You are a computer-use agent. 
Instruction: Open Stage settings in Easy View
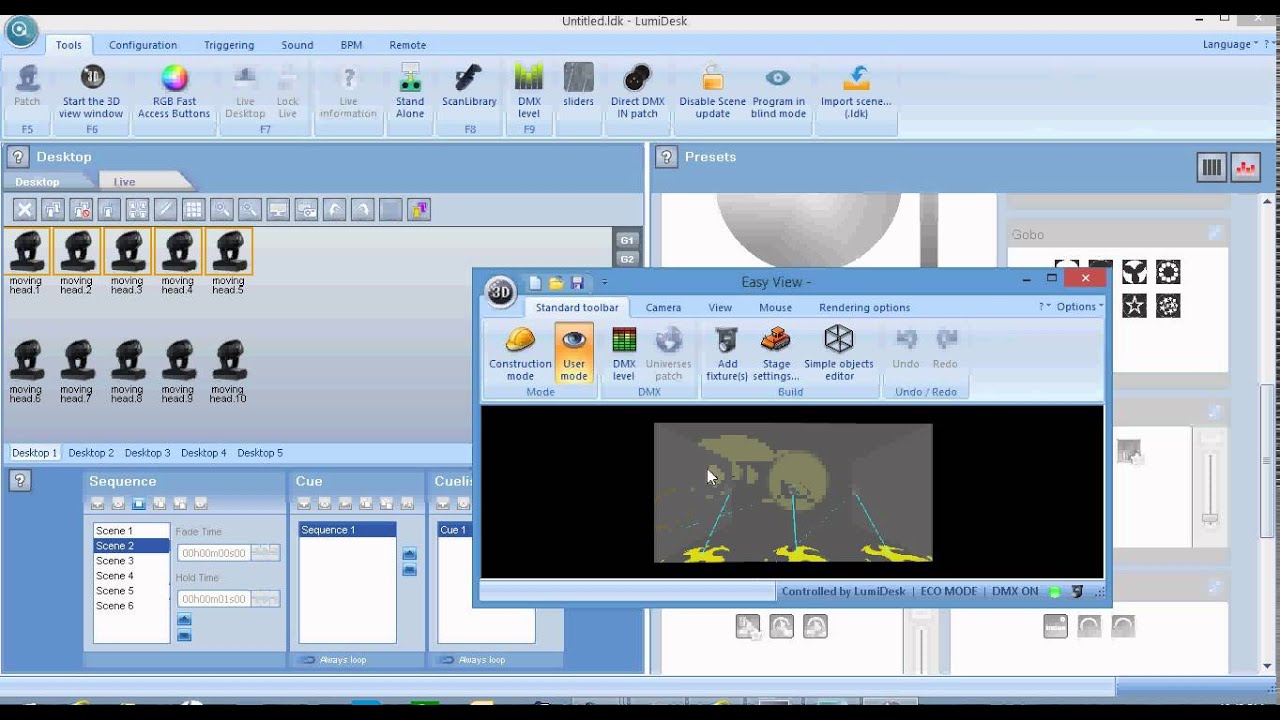point(776,354)
